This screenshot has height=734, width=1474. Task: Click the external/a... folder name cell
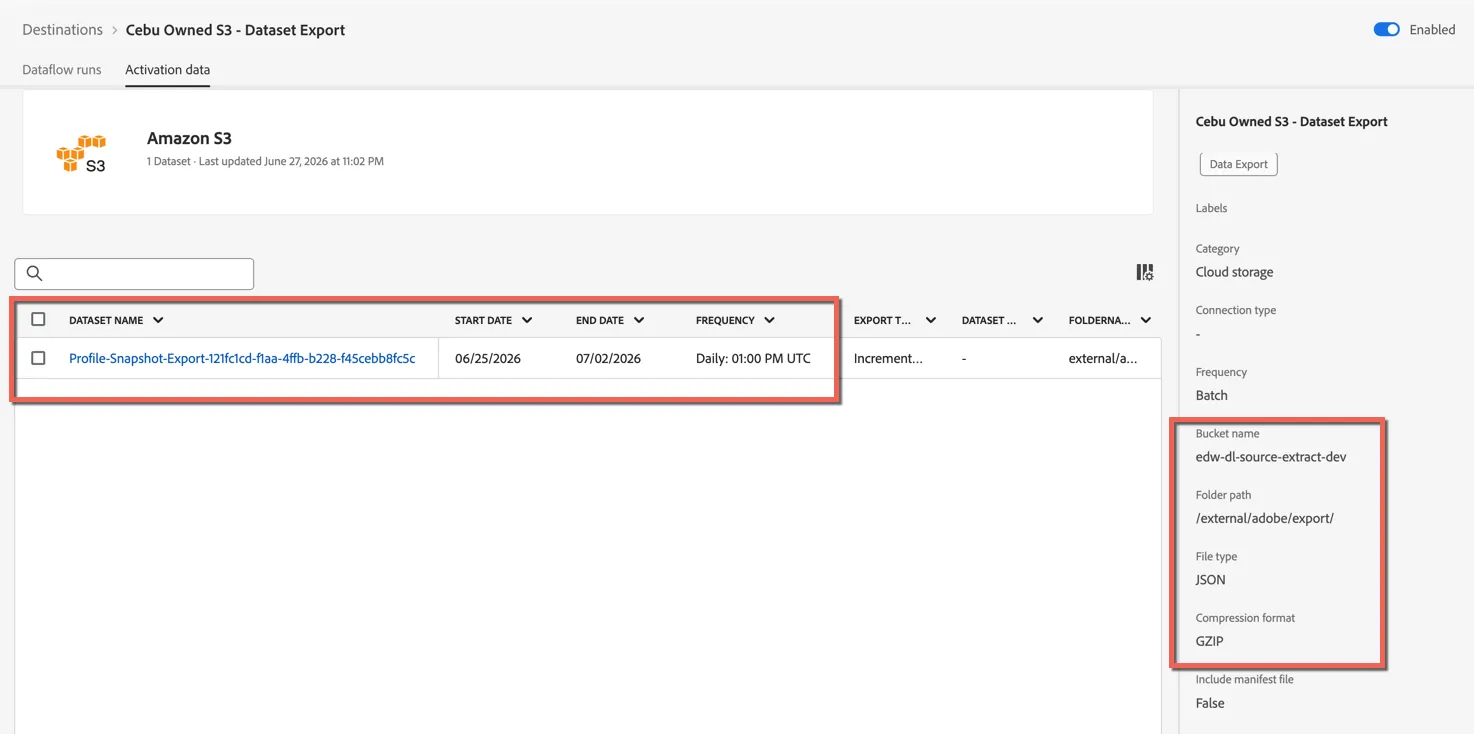coord(1103,358)
